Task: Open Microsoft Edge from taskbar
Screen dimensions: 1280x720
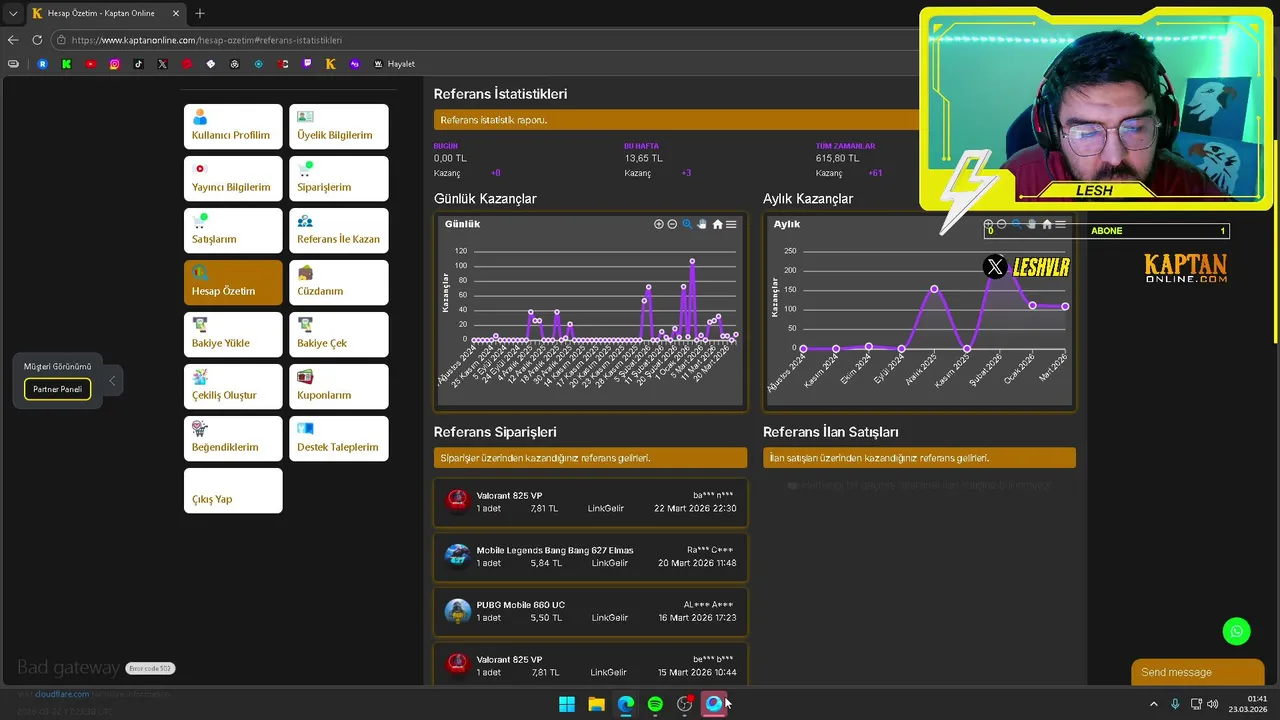Action: pos(626,704)
